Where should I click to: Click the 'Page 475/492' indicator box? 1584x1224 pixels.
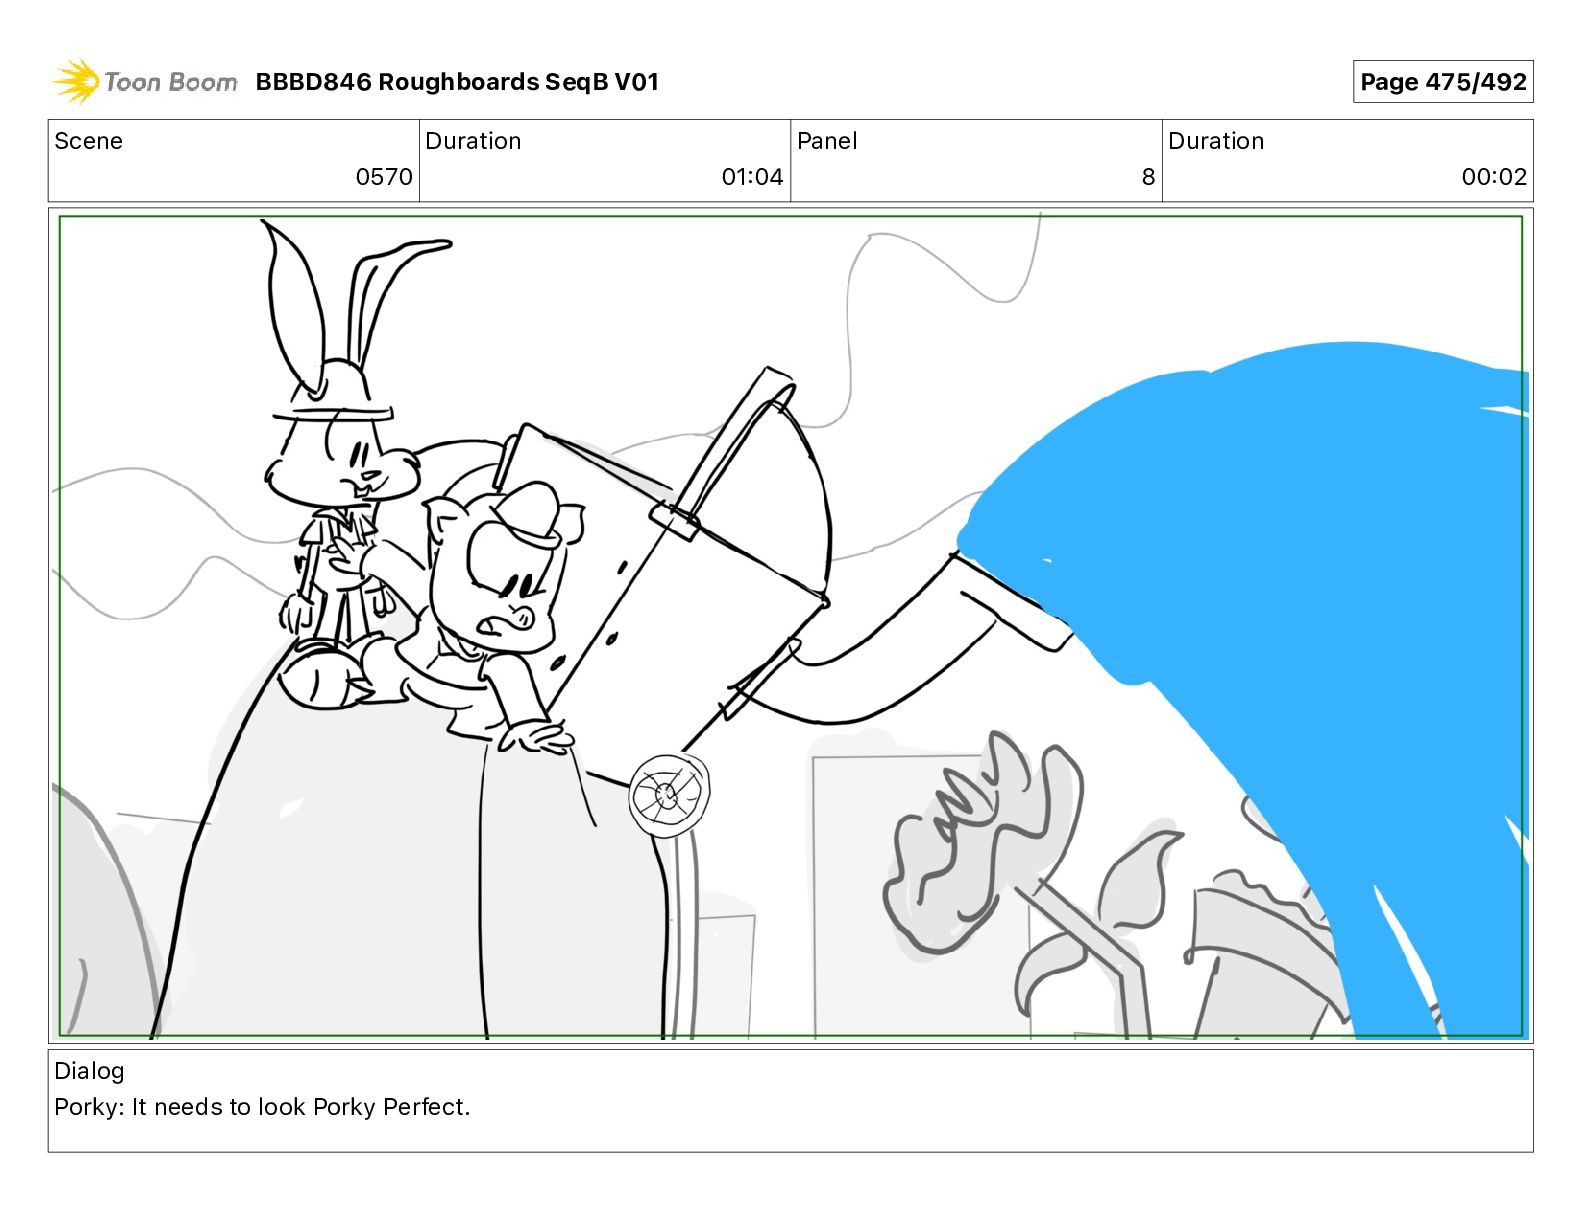pos(1443,82)
